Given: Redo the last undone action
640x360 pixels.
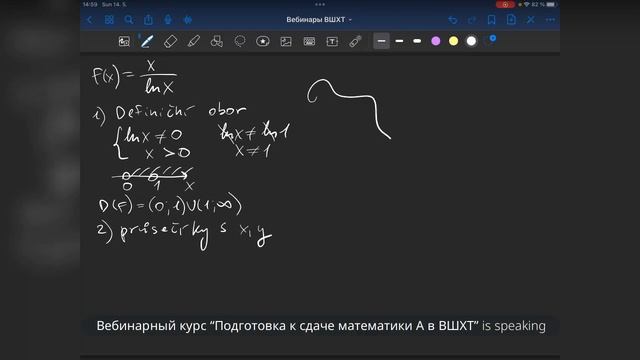Looking at the screenshot, I should 472,20.
